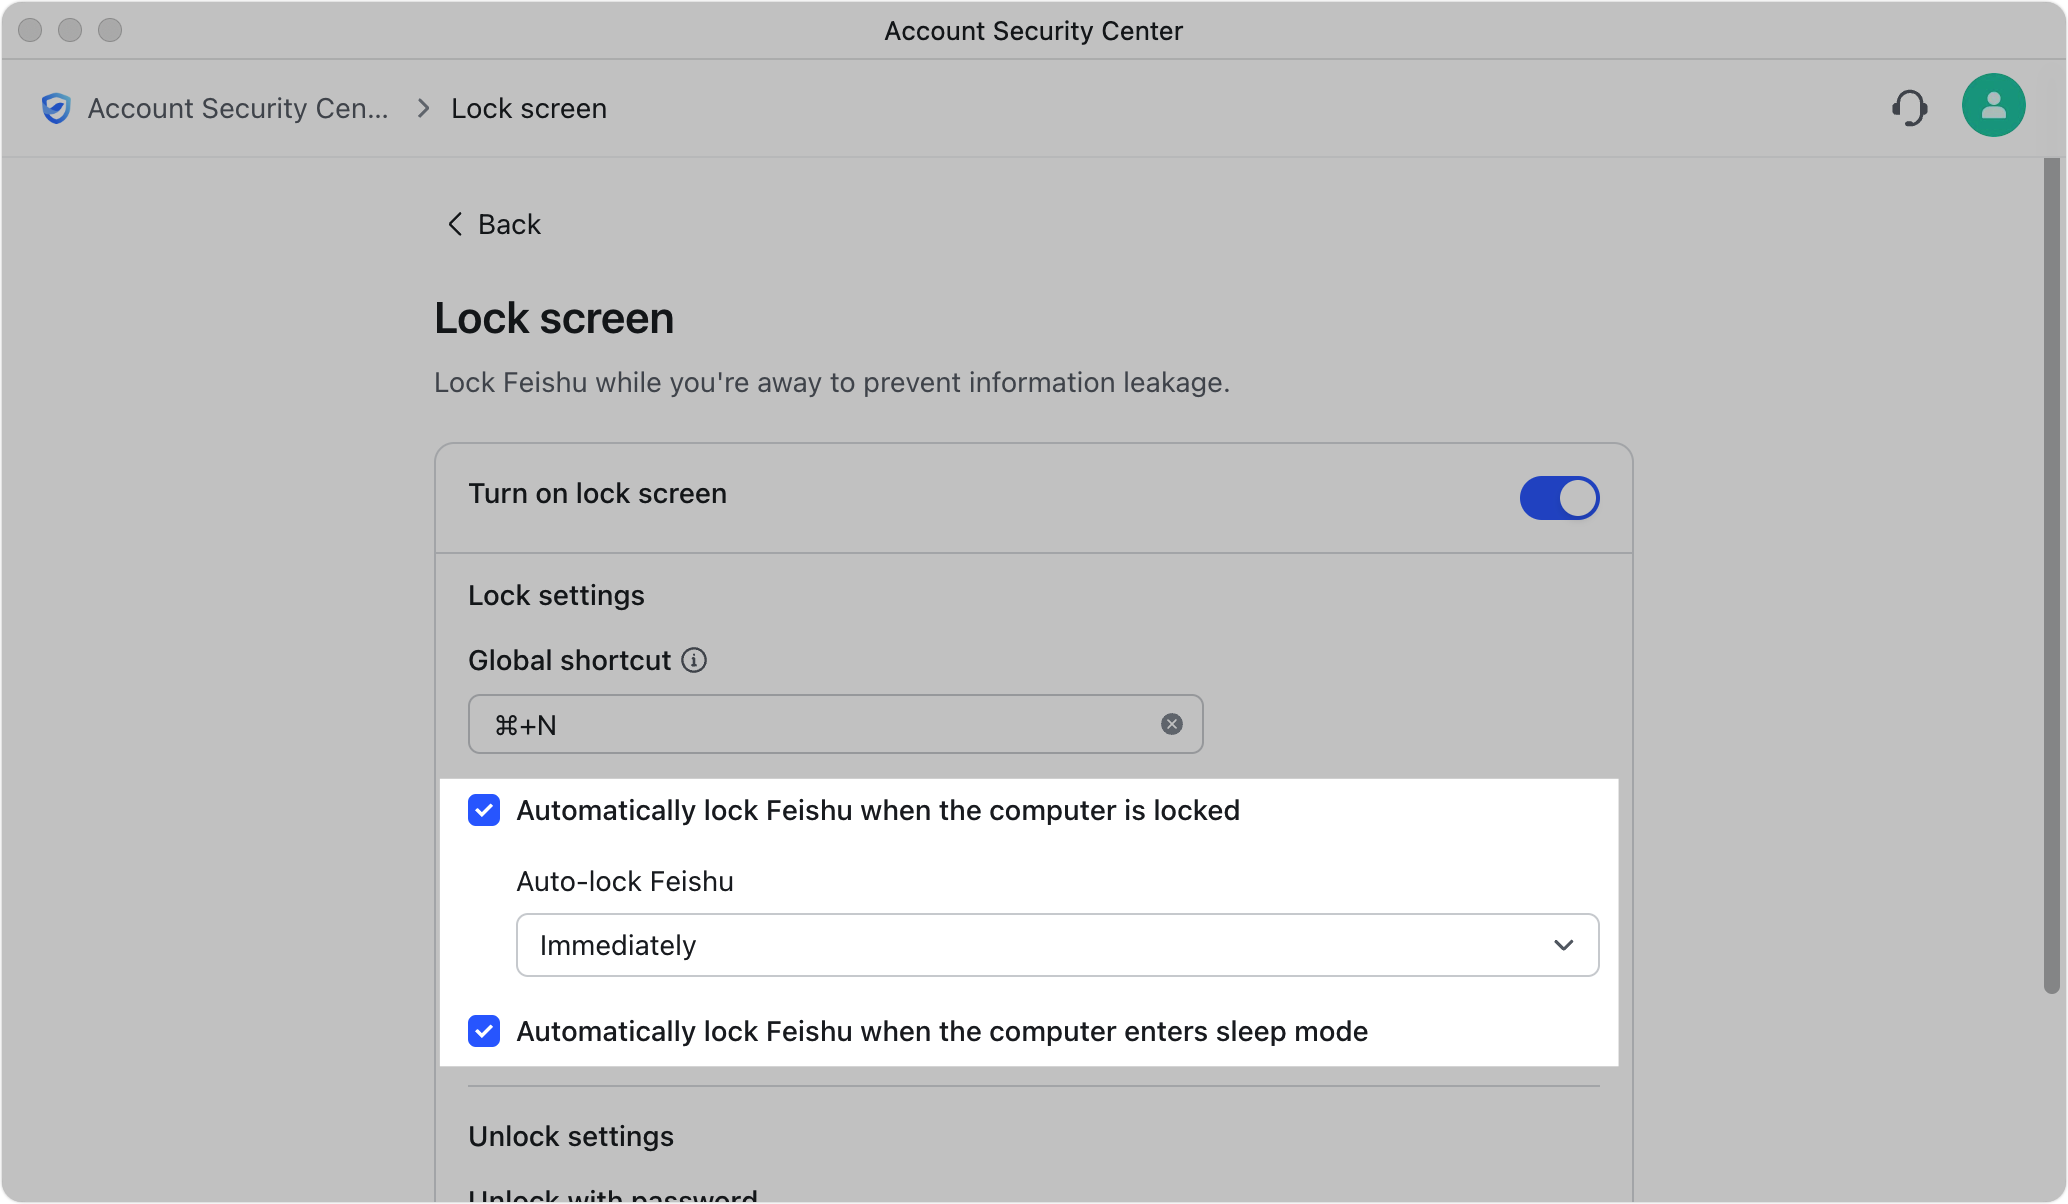Viewport: 2068px width, 1204px height.
Task: Disable the Turn on lock screen toggle
Action: 1559,498
